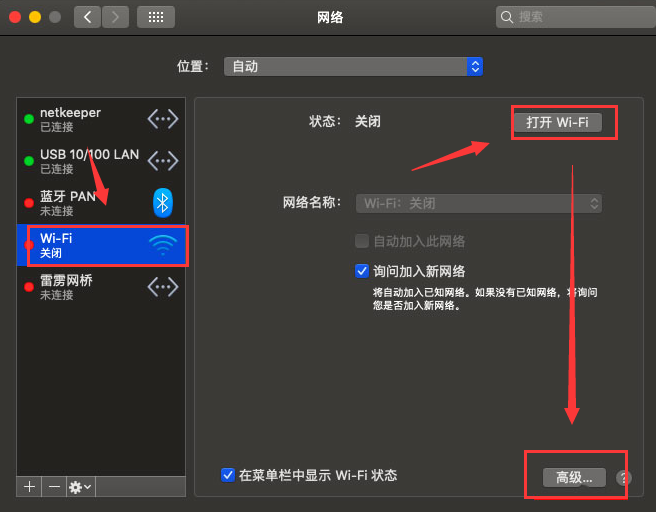Click the 高级... advanced button
Image resolution: width=656 pixels, height=512 pixels.
574,478
